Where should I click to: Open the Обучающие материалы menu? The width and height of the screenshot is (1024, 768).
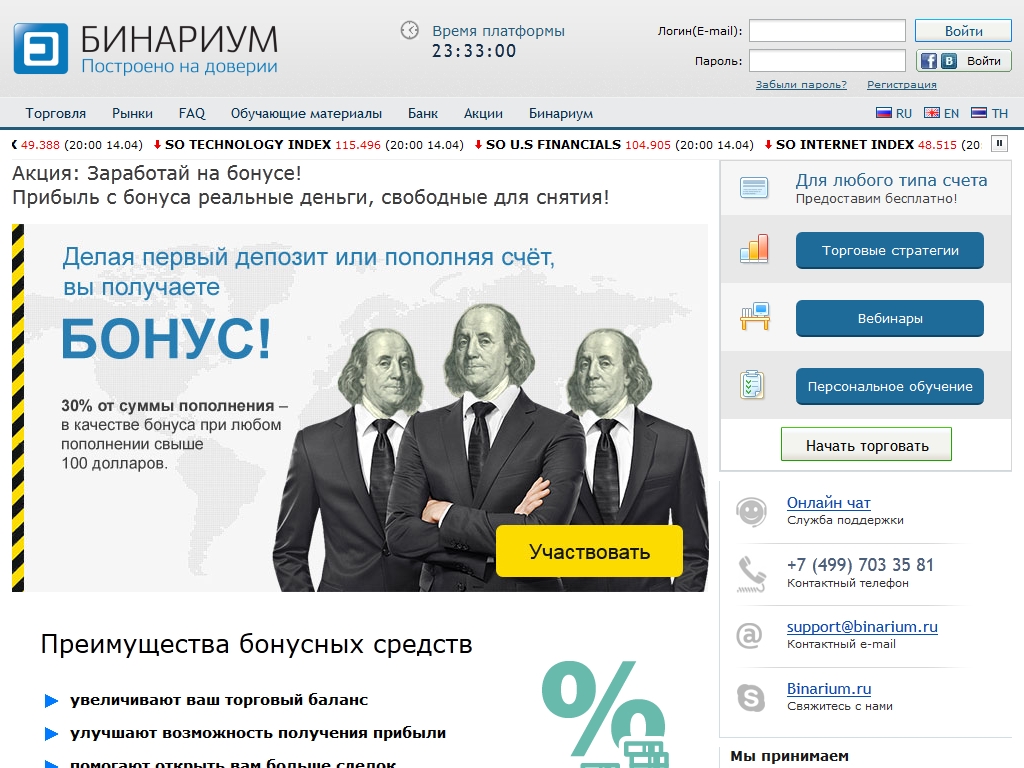point(306,113)
